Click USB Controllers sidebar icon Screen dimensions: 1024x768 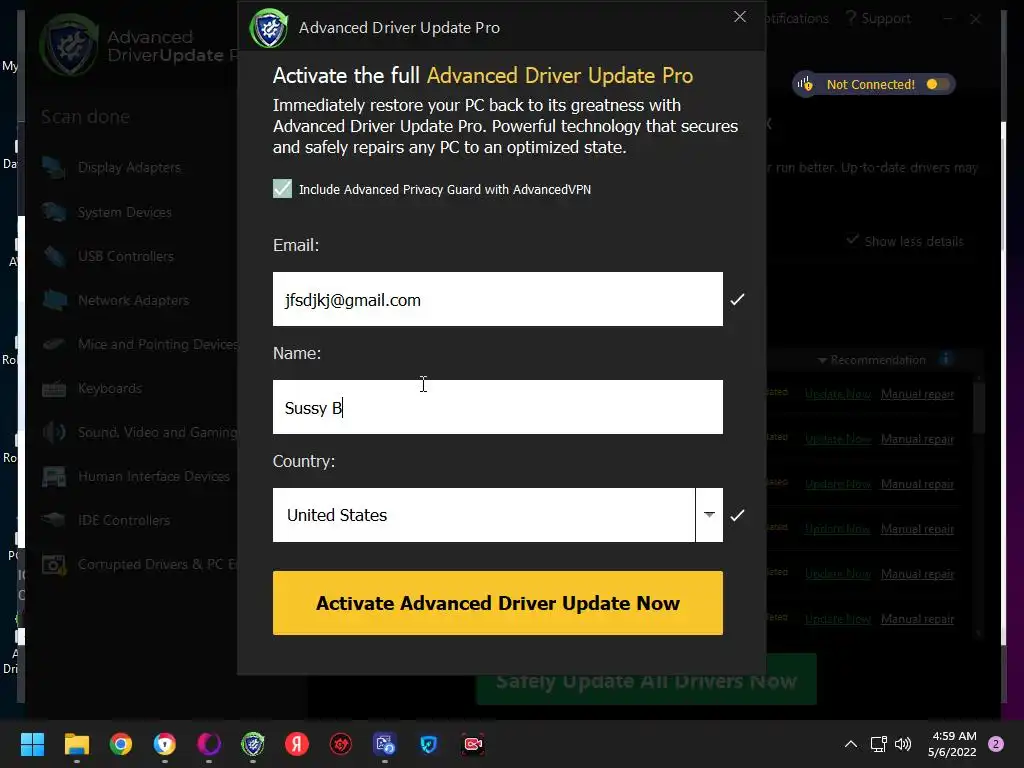pyautogui.click(x=54, y=256)
